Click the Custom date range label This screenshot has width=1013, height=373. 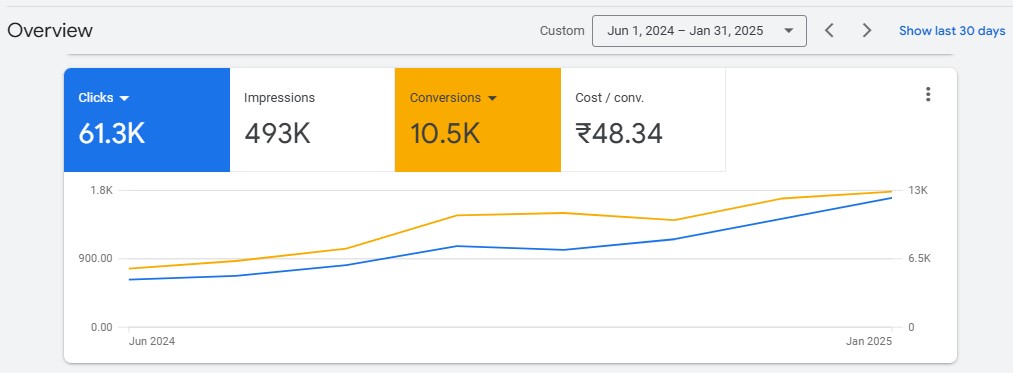point(562,31)
